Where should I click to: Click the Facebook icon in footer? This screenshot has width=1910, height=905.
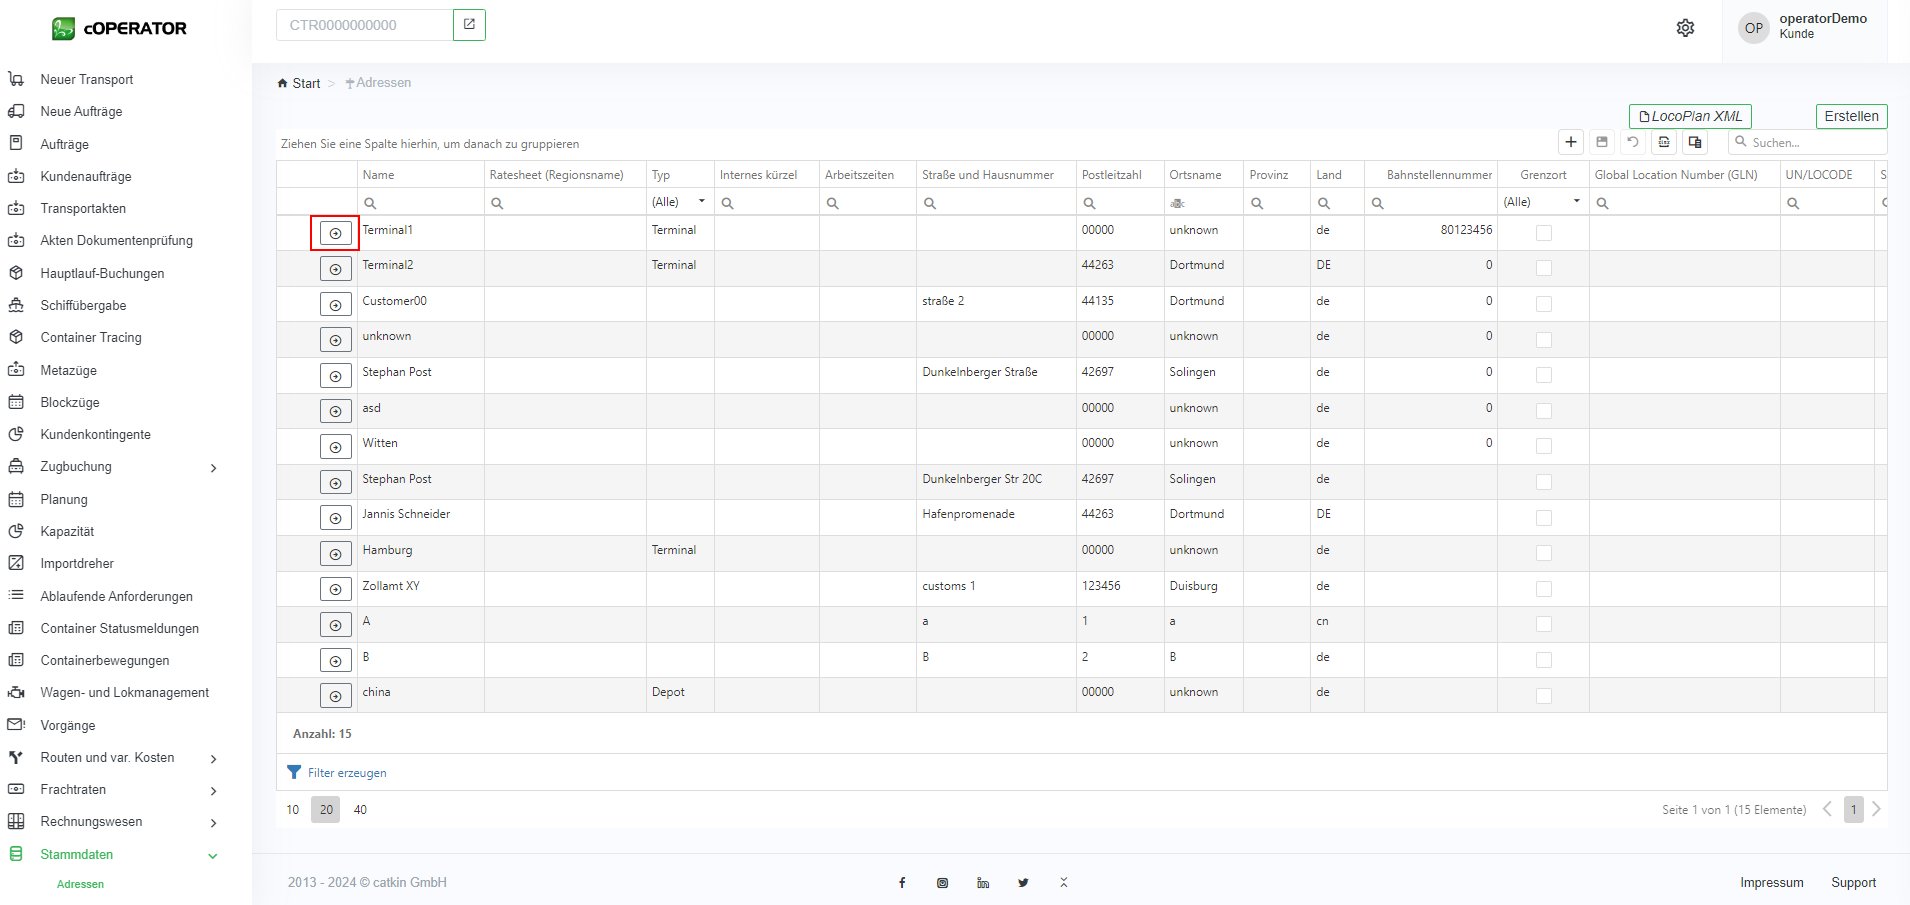click(x=902, y=883)
